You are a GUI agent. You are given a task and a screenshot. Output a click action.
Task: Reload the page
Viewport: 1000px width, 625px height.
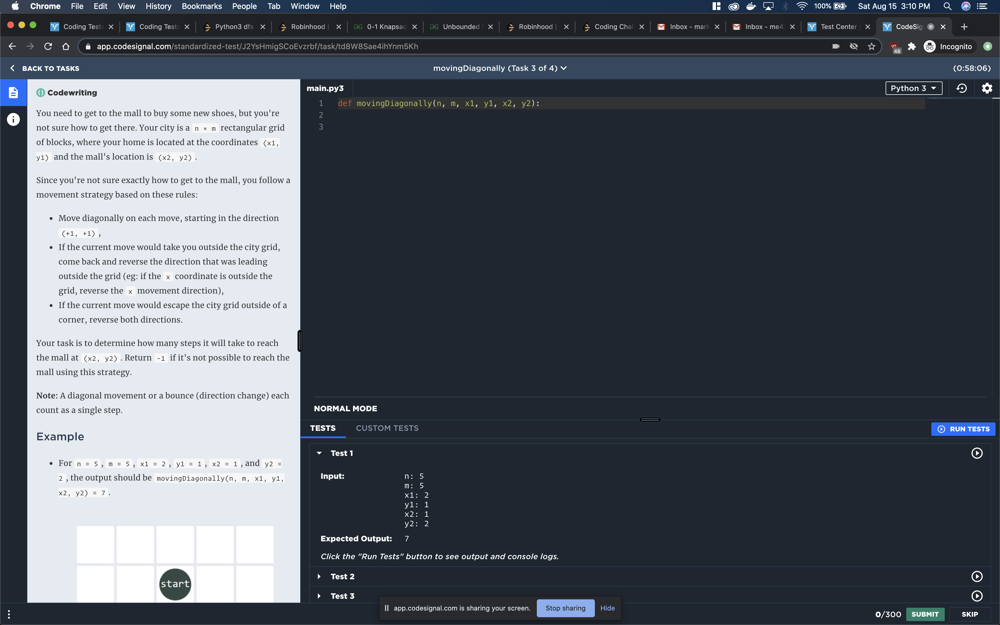click(48, 46)
